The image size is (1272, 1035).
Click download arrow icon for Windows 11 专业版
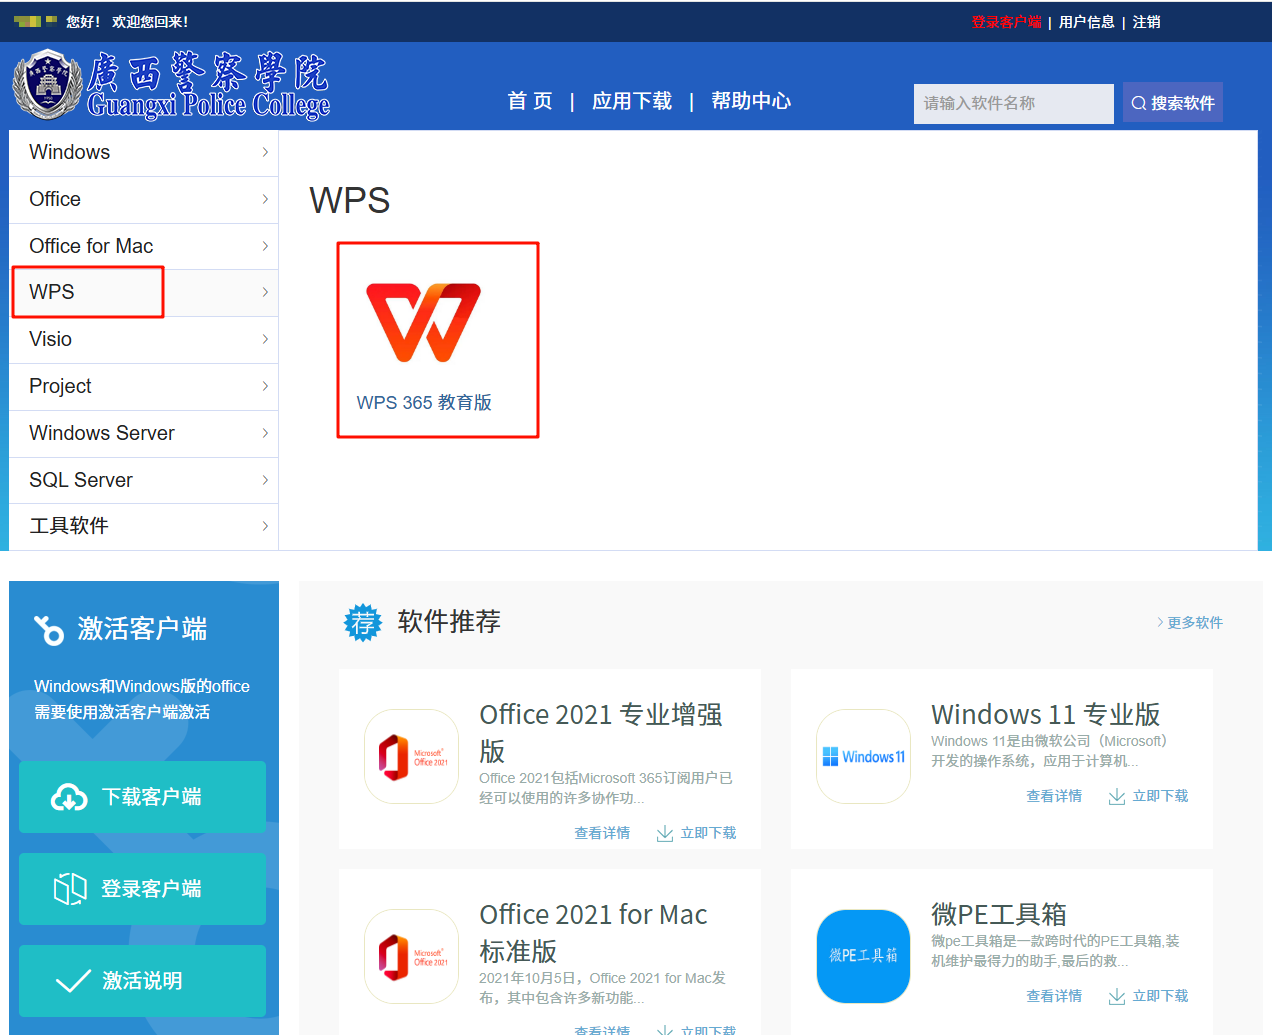pos(1117,797)
